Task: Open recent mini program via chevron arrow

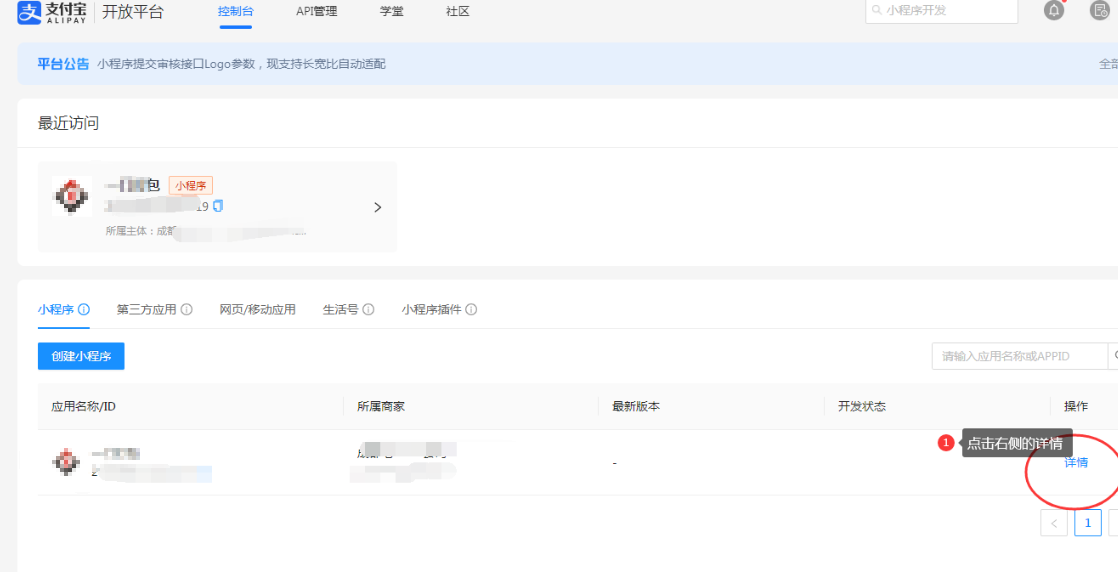Action: (x=377, y=207)
